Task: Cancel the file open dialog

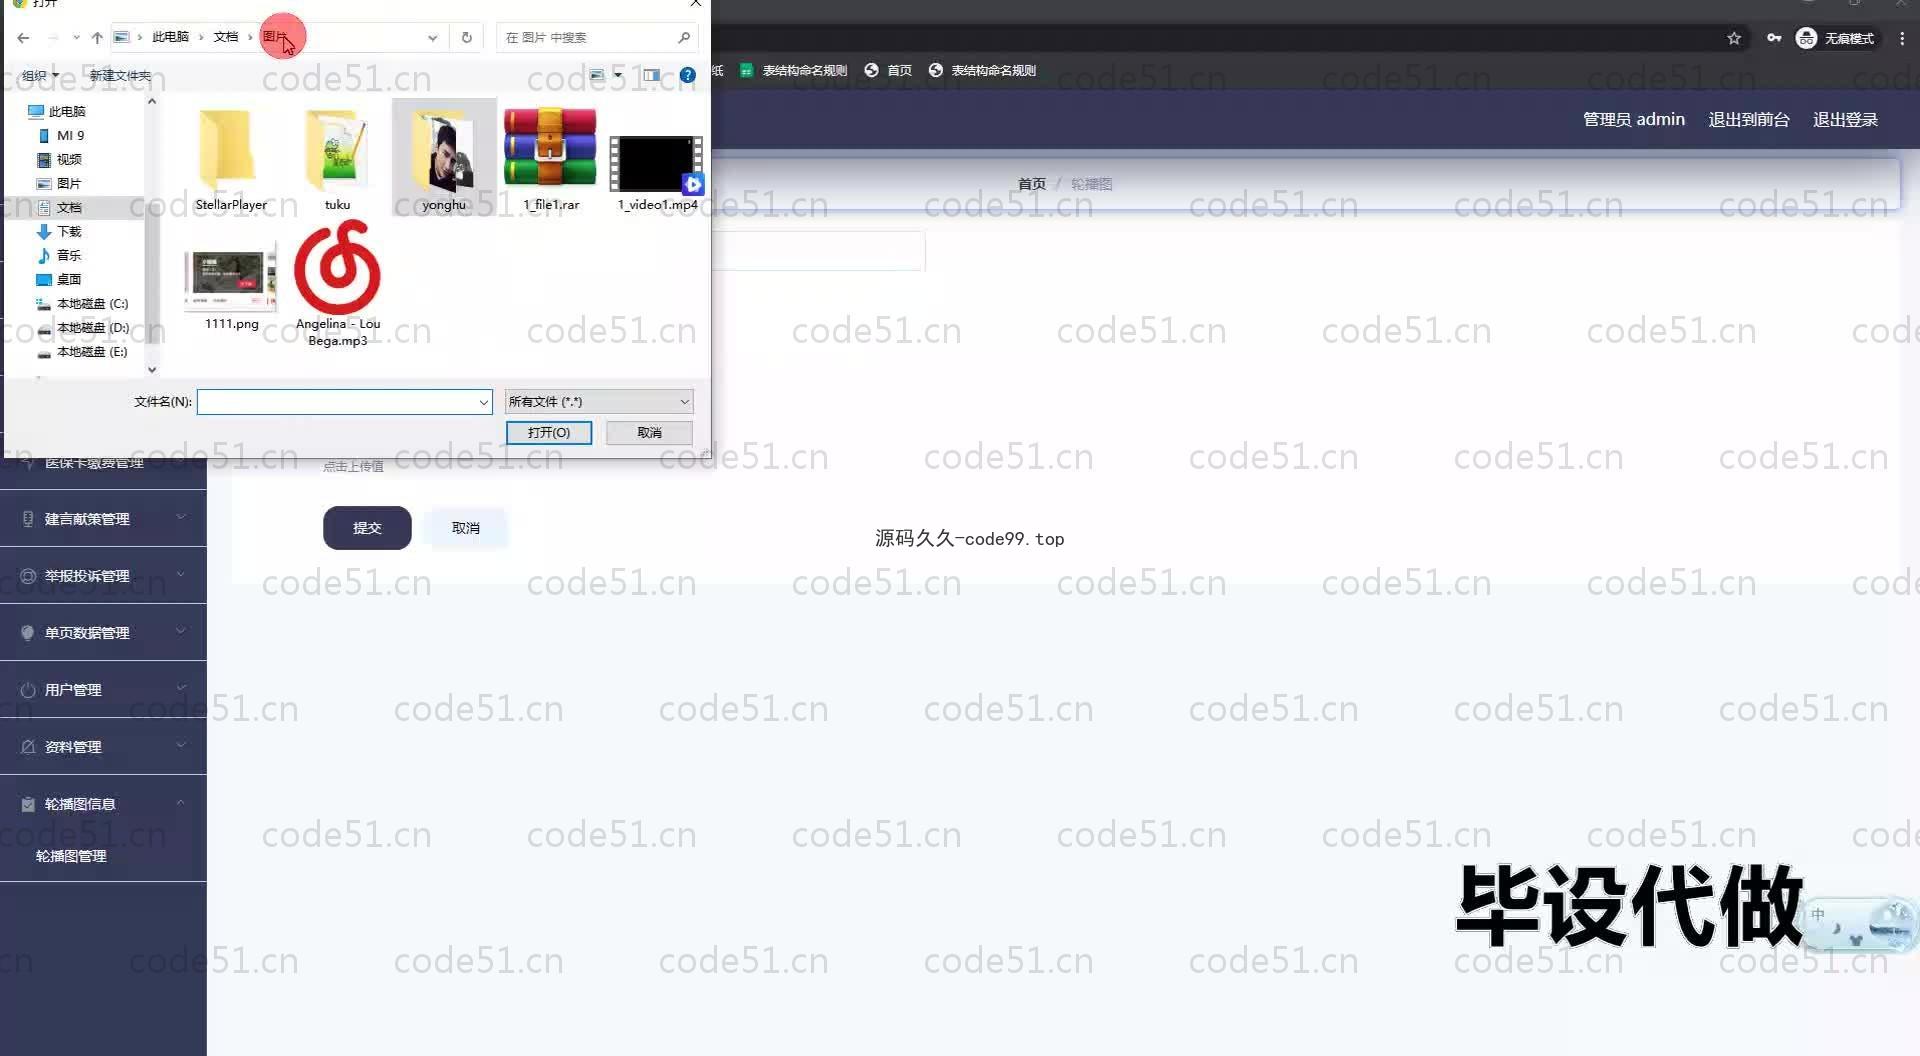Action: (x=649, y=432)
